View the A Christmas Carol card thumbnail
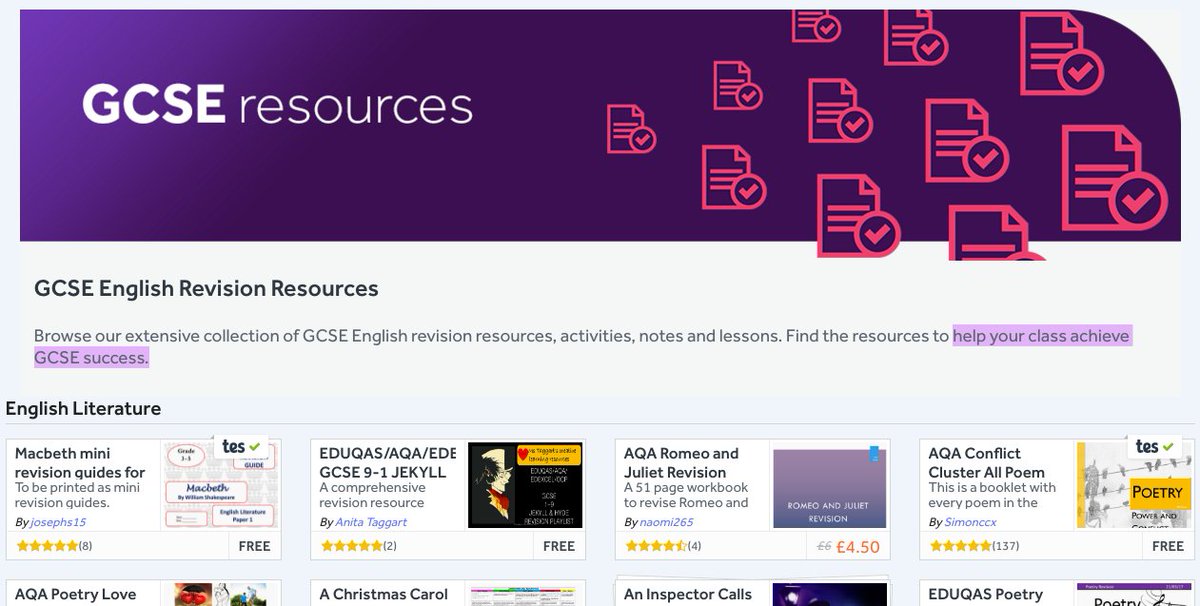 pyautogui.click(x=525, y=595)
